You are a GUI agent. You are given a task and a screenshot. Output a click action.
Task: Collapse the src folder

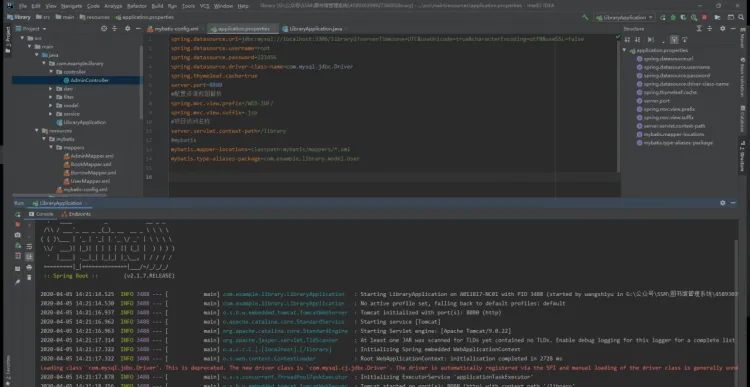(x=22, y=38)
